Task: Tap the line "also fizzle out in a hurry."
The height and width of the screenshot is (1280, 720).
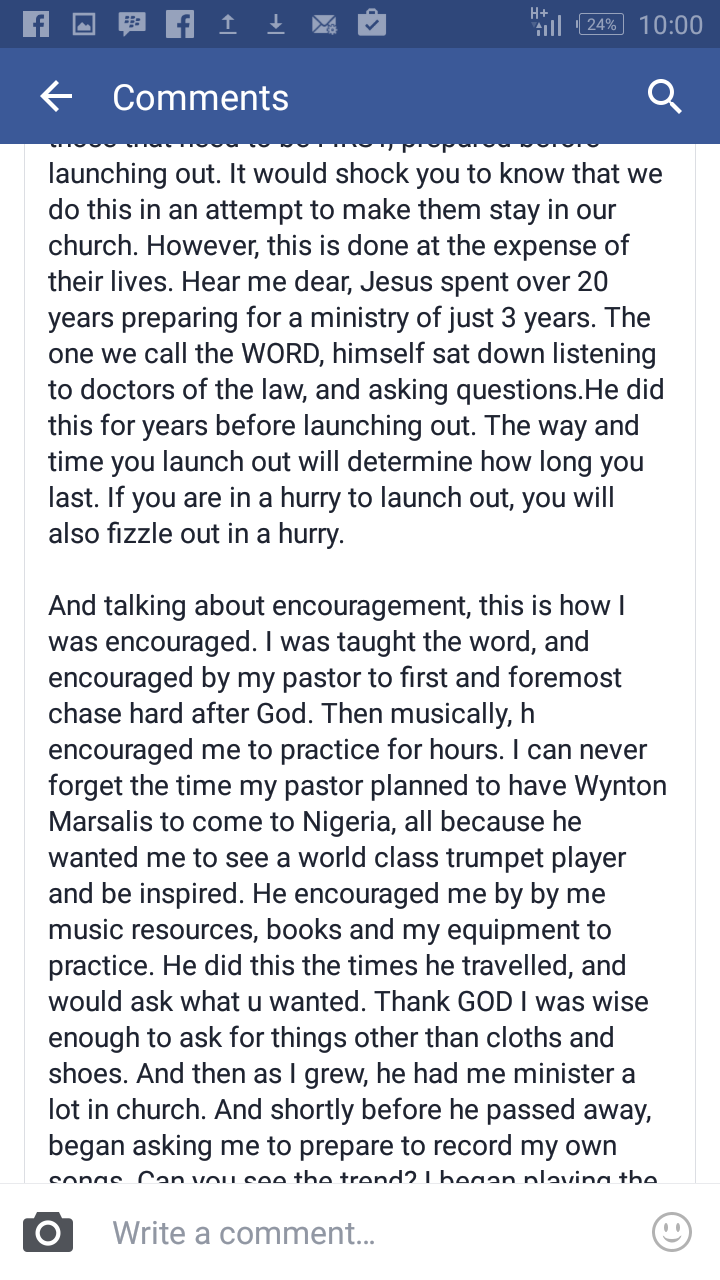Action: [196, 533]
